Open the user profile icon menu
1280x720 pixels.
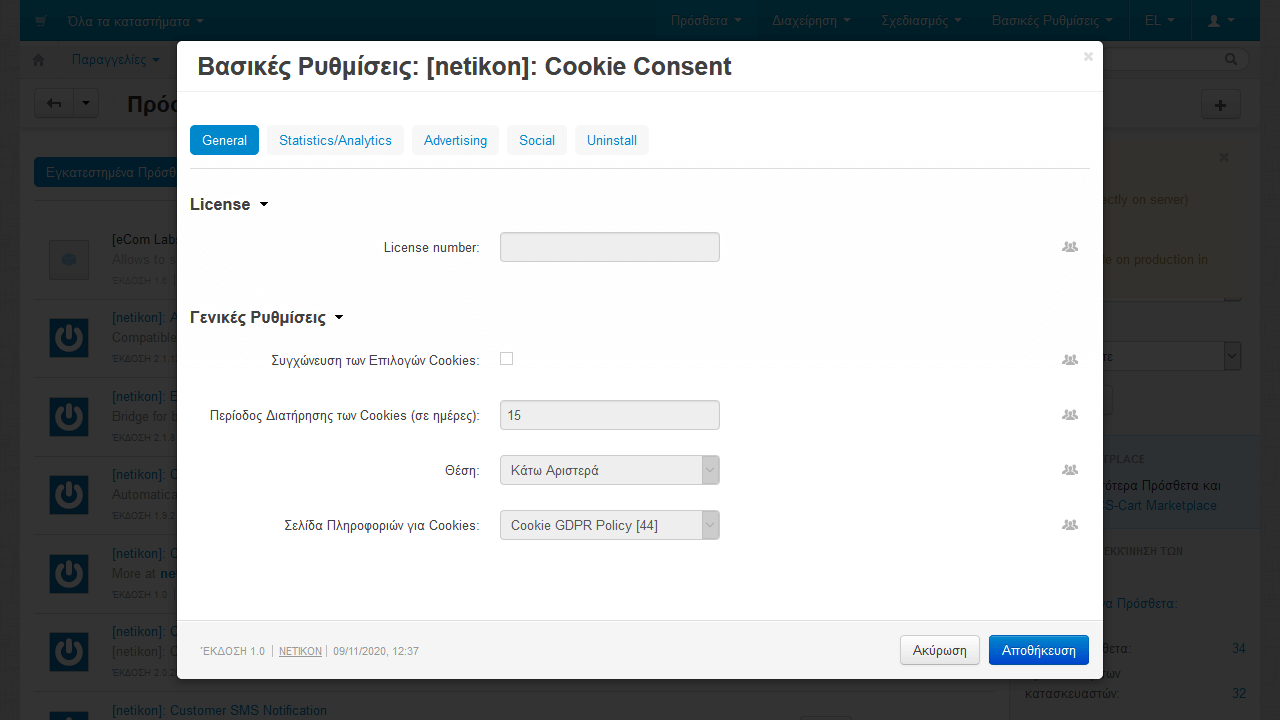[x=1221, y=20]
